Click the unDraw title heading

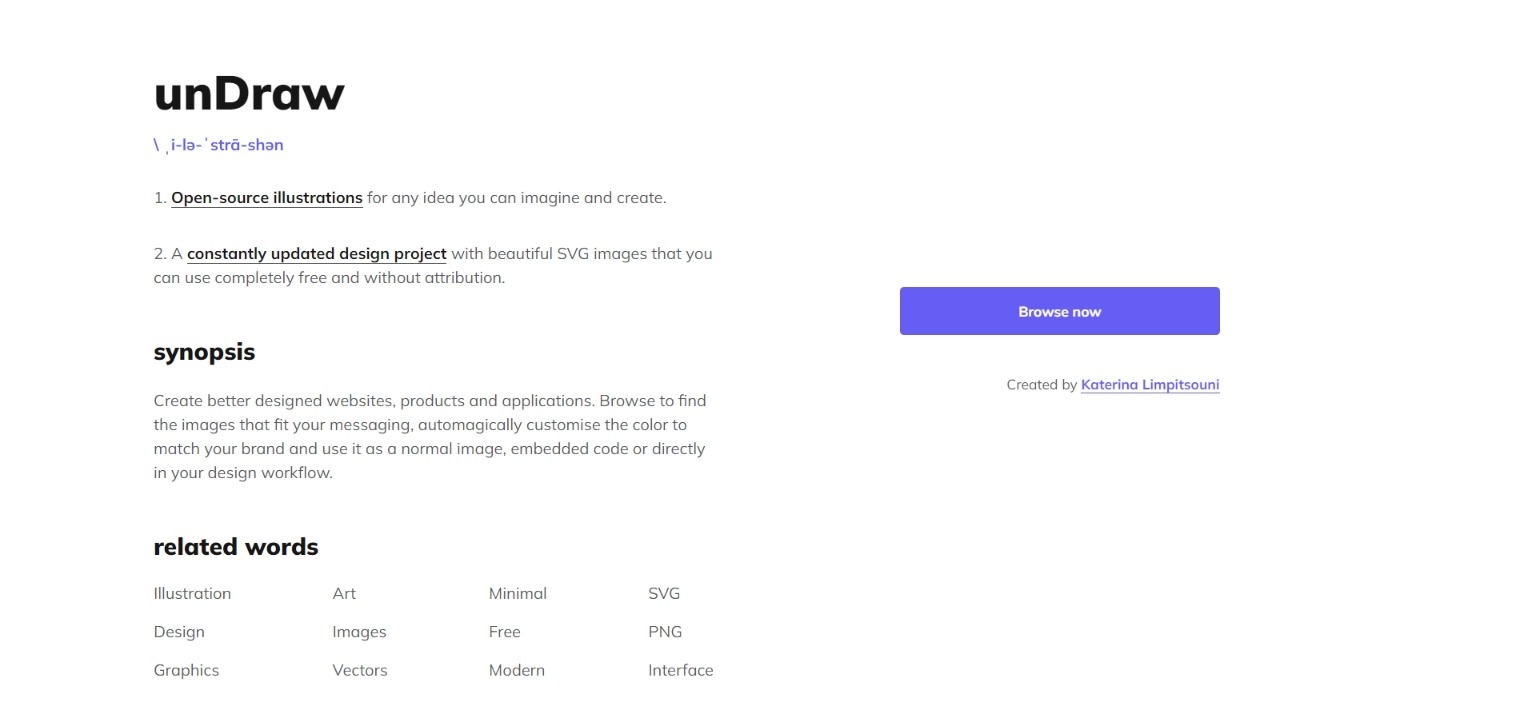249,94
